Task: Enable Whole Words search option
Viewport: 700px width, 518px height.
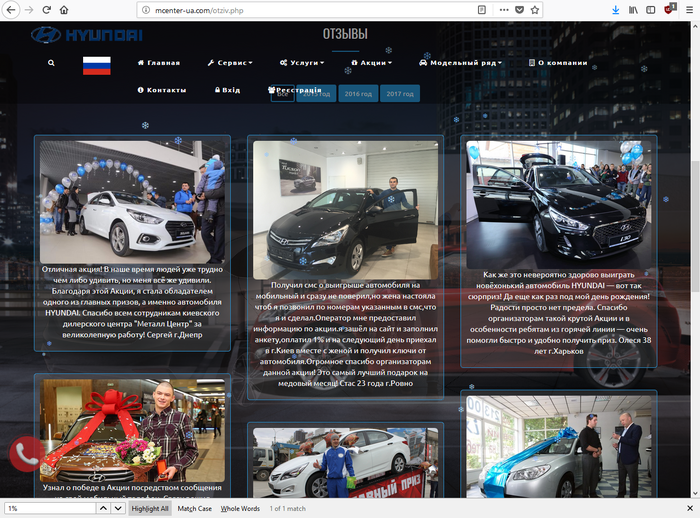Action: 240,508
